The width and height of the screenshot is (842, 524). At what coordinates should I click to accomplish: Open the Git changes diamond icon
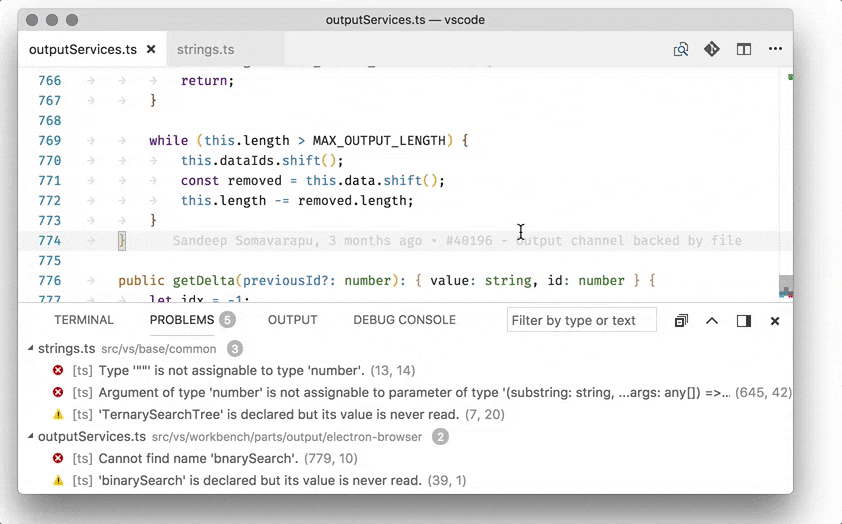coord(712,49)
